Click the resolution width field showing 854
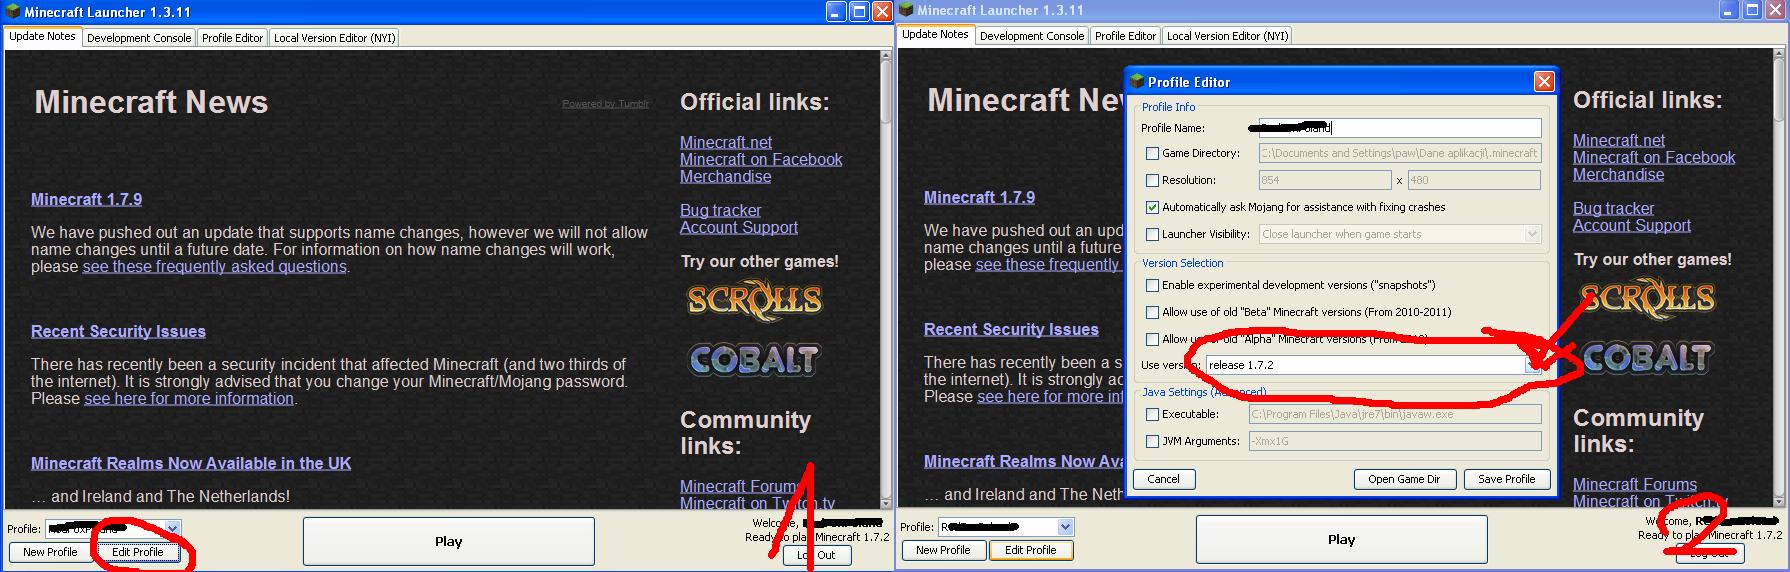The image size is (1790, 572). (1325, 180)
